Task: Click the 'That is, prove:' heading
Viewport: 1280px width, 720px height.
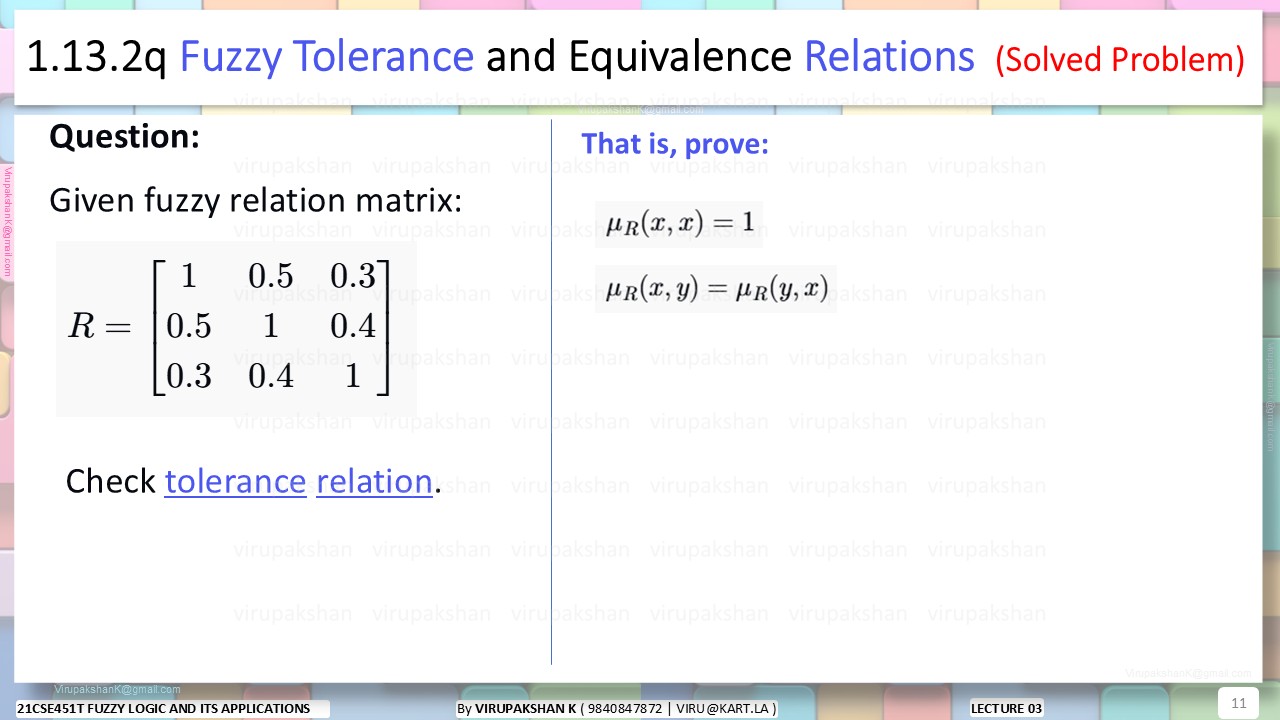Action: (x=675, y=144)
